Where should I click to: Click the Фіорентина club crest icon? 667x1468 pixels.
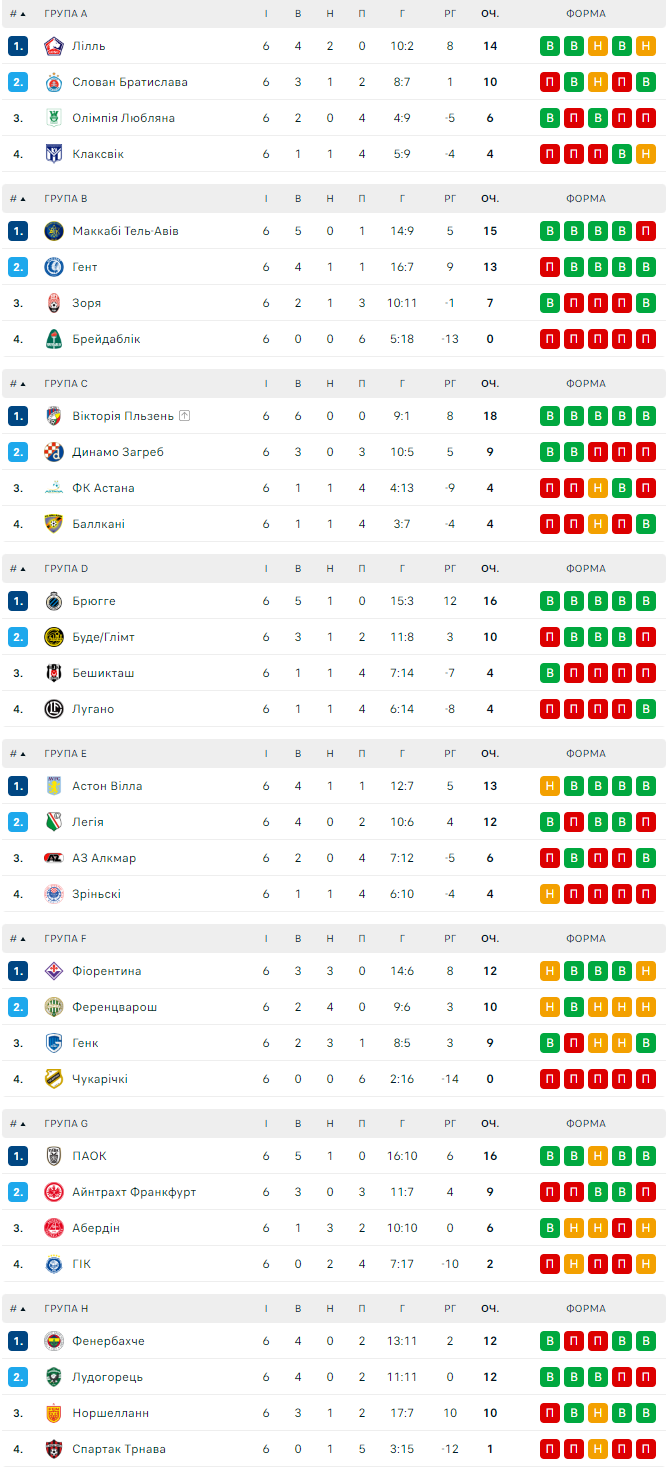point(54,971)
